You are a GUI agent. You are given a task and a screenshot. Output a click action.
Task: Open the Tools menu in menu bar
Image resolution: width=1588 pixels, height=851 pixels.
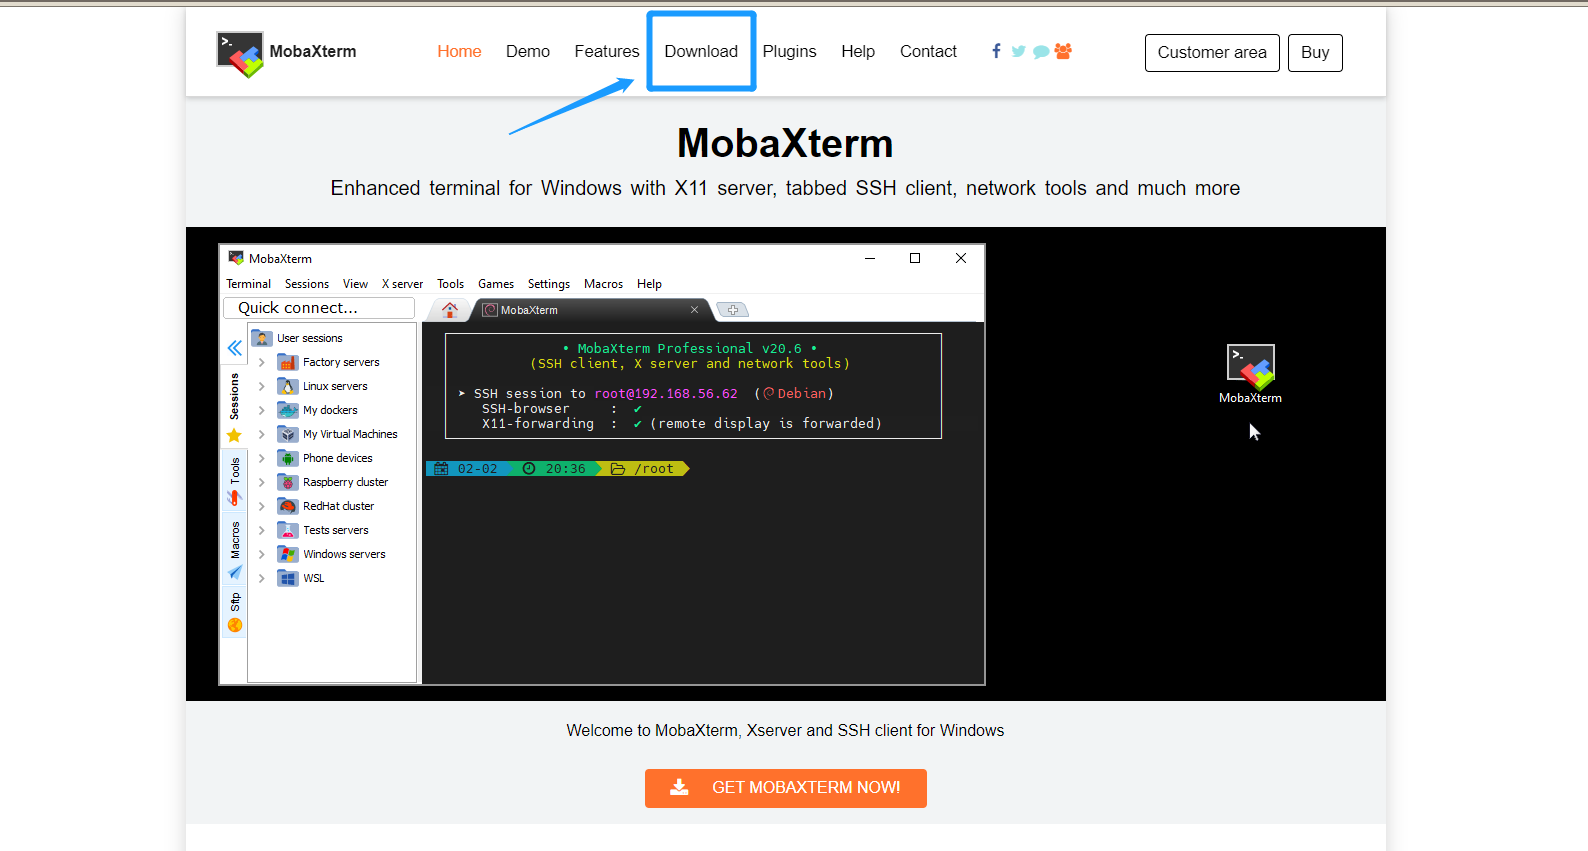click(x=450, y=284)
